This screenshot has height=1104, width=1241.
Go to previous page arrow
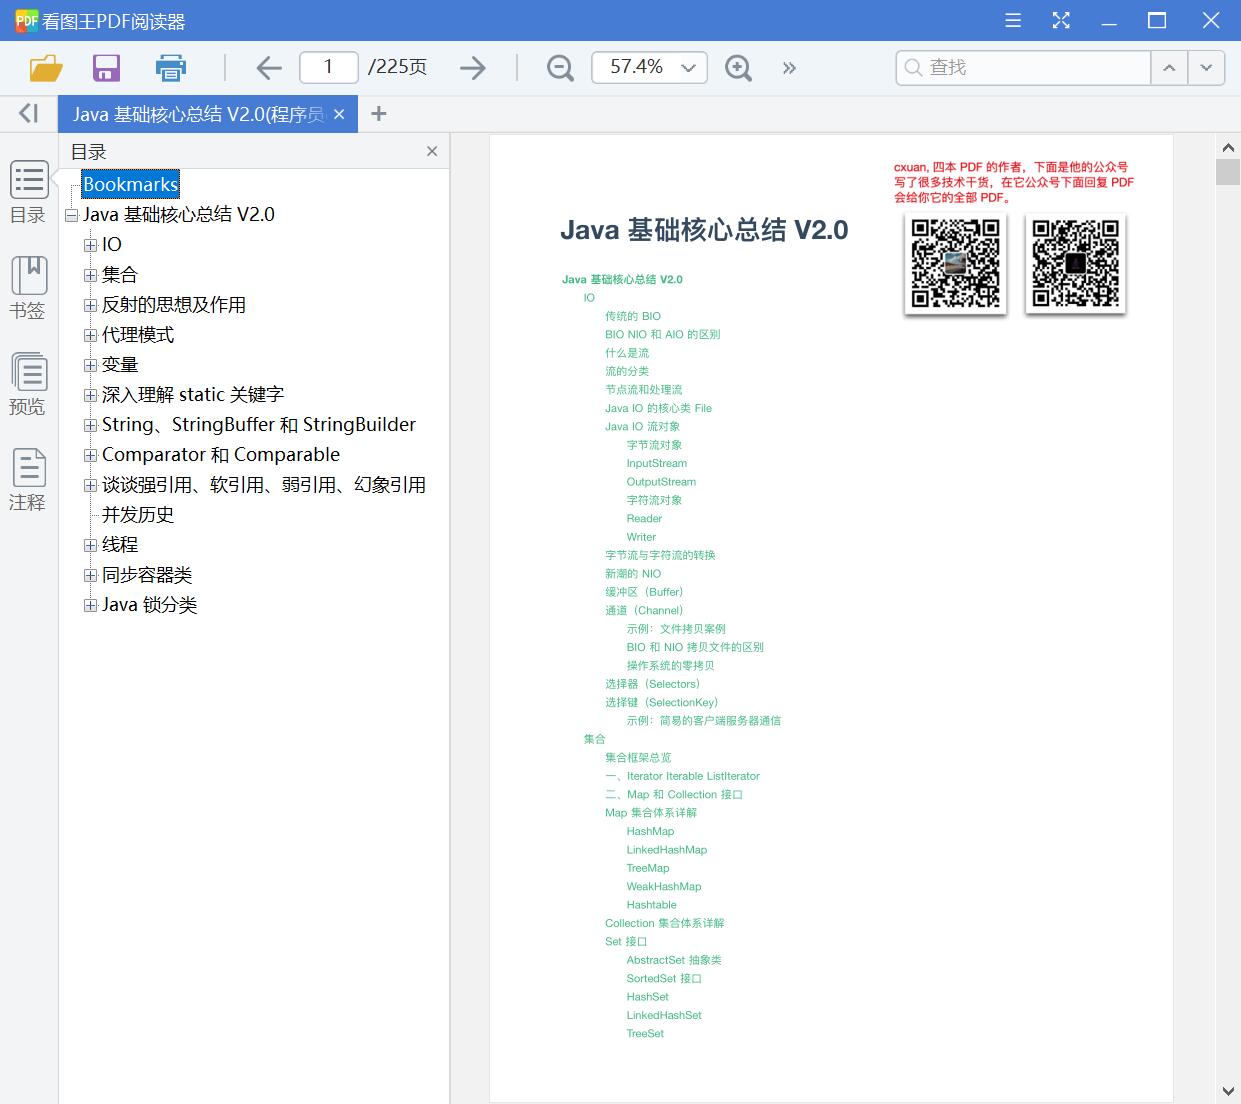click(269, 68)
